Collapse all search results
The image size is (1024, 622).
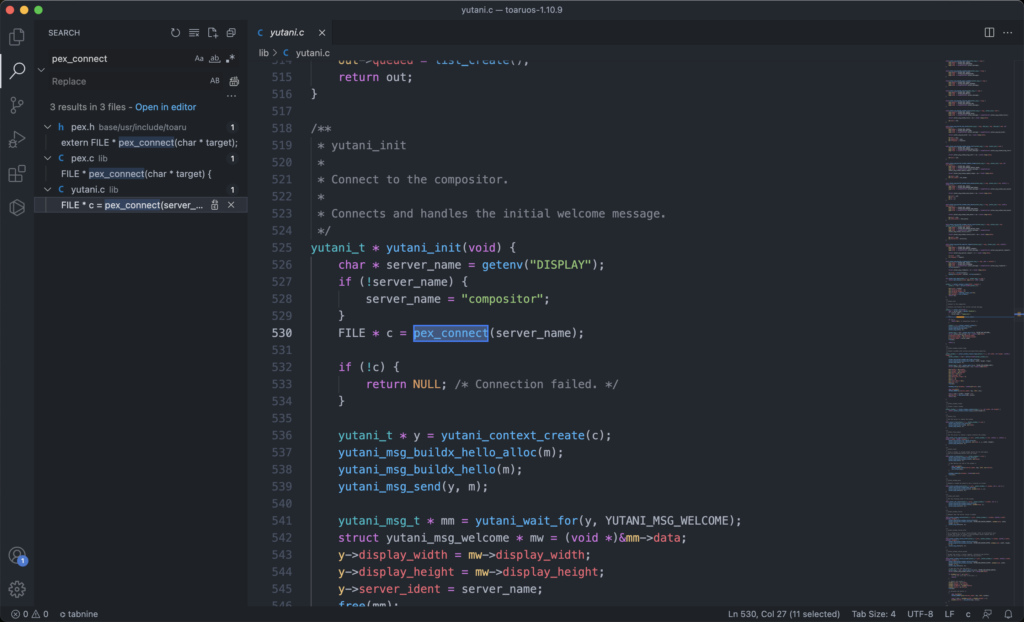point(231,33)
